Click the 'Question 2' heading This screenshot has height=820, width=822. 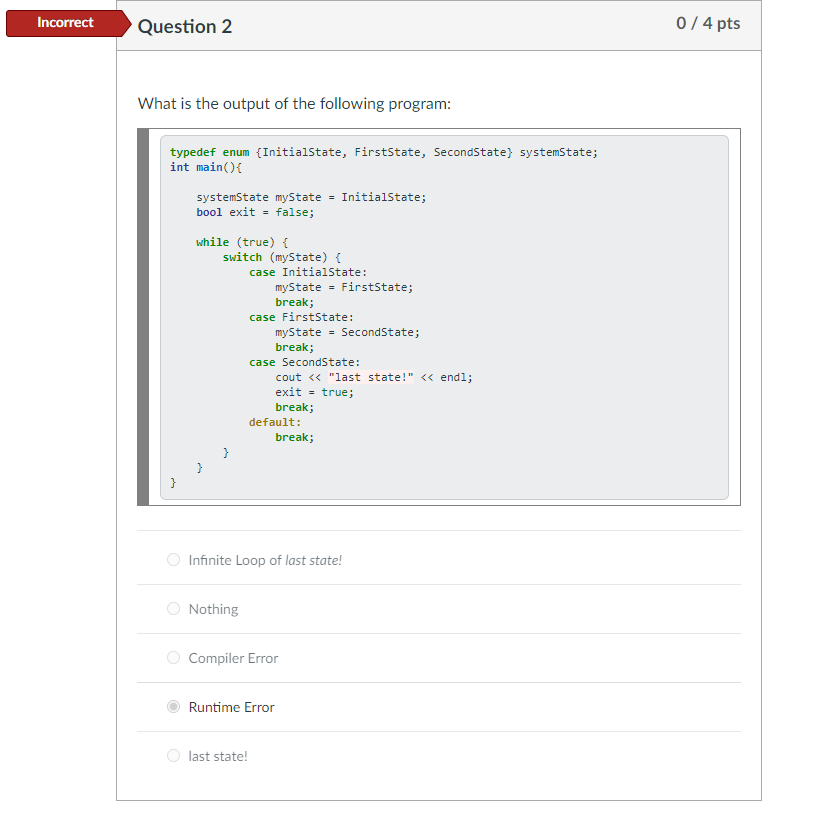pyautogui.click(x=185, y=26)
